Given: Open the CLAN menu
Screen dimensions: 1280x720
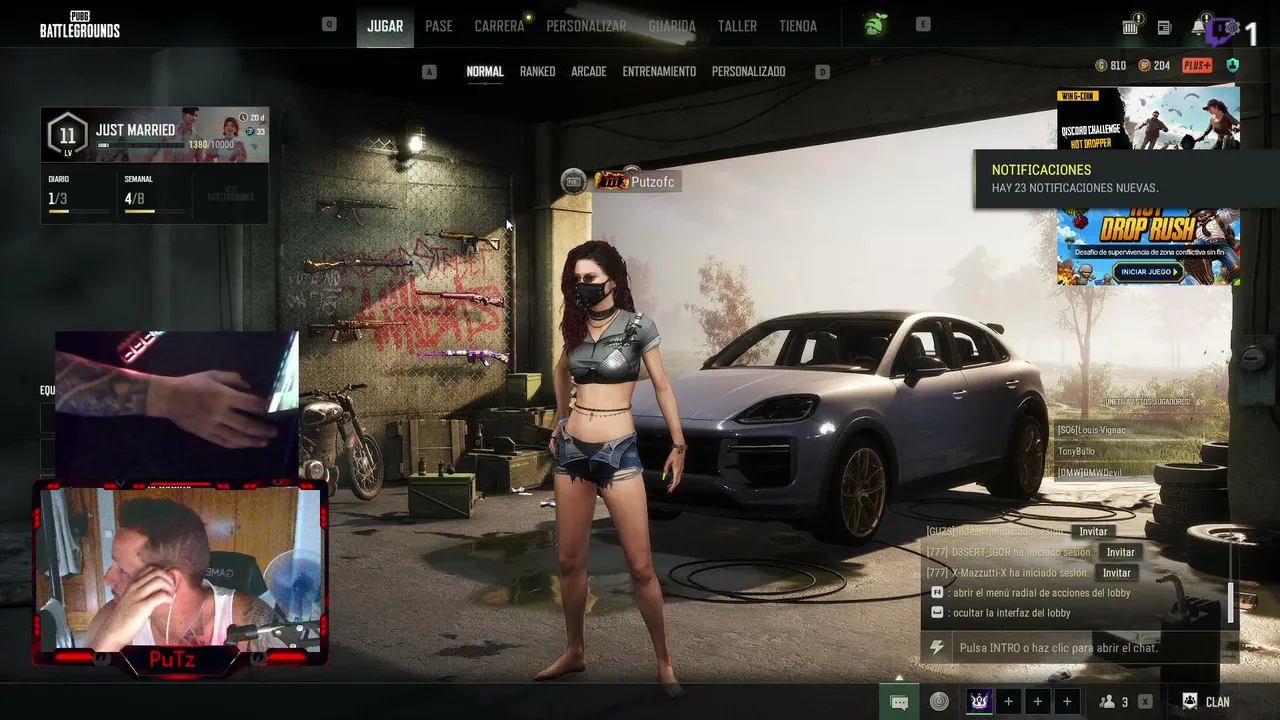Looking at the screenshot, I should click(1206, 702).
